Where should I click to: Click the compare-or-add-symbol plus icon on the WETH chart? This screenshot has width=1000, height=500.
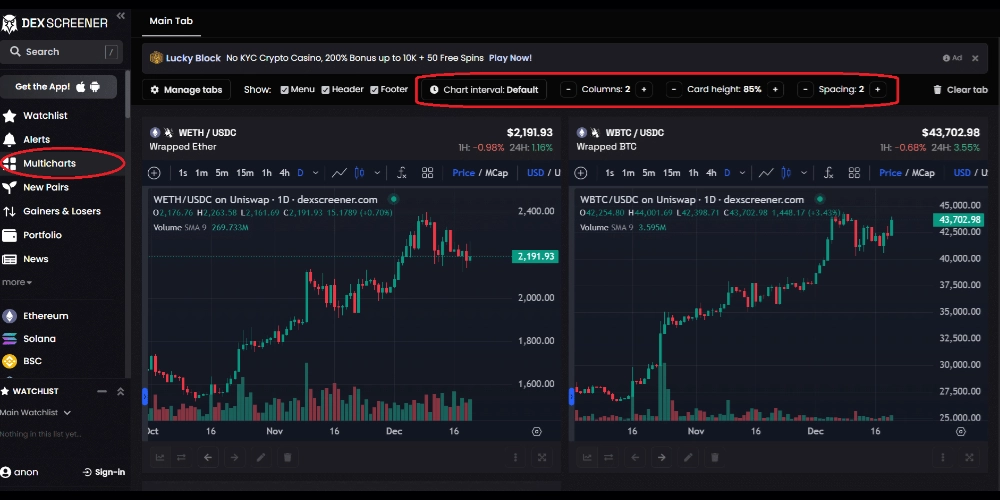coord(154,173)
